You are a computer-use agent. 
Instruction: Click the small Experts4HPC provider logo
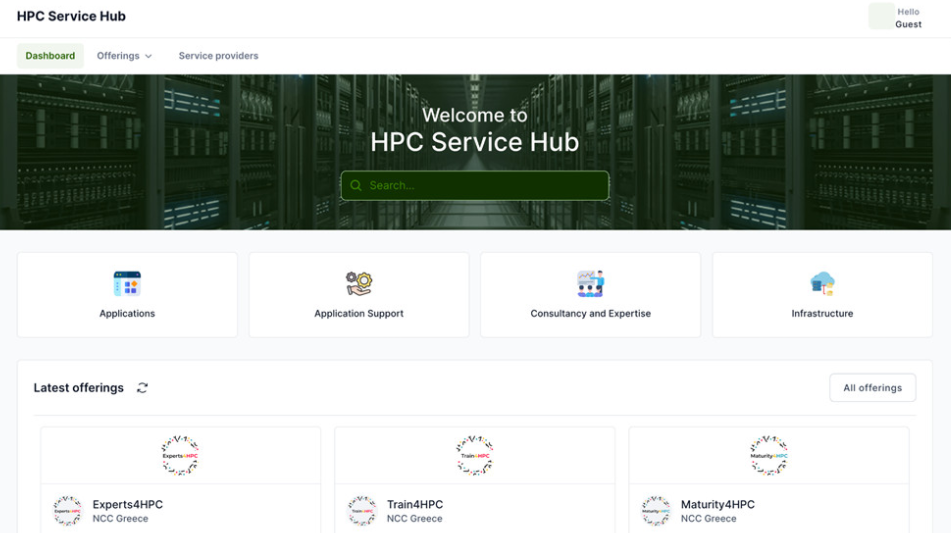click(67, 511)
